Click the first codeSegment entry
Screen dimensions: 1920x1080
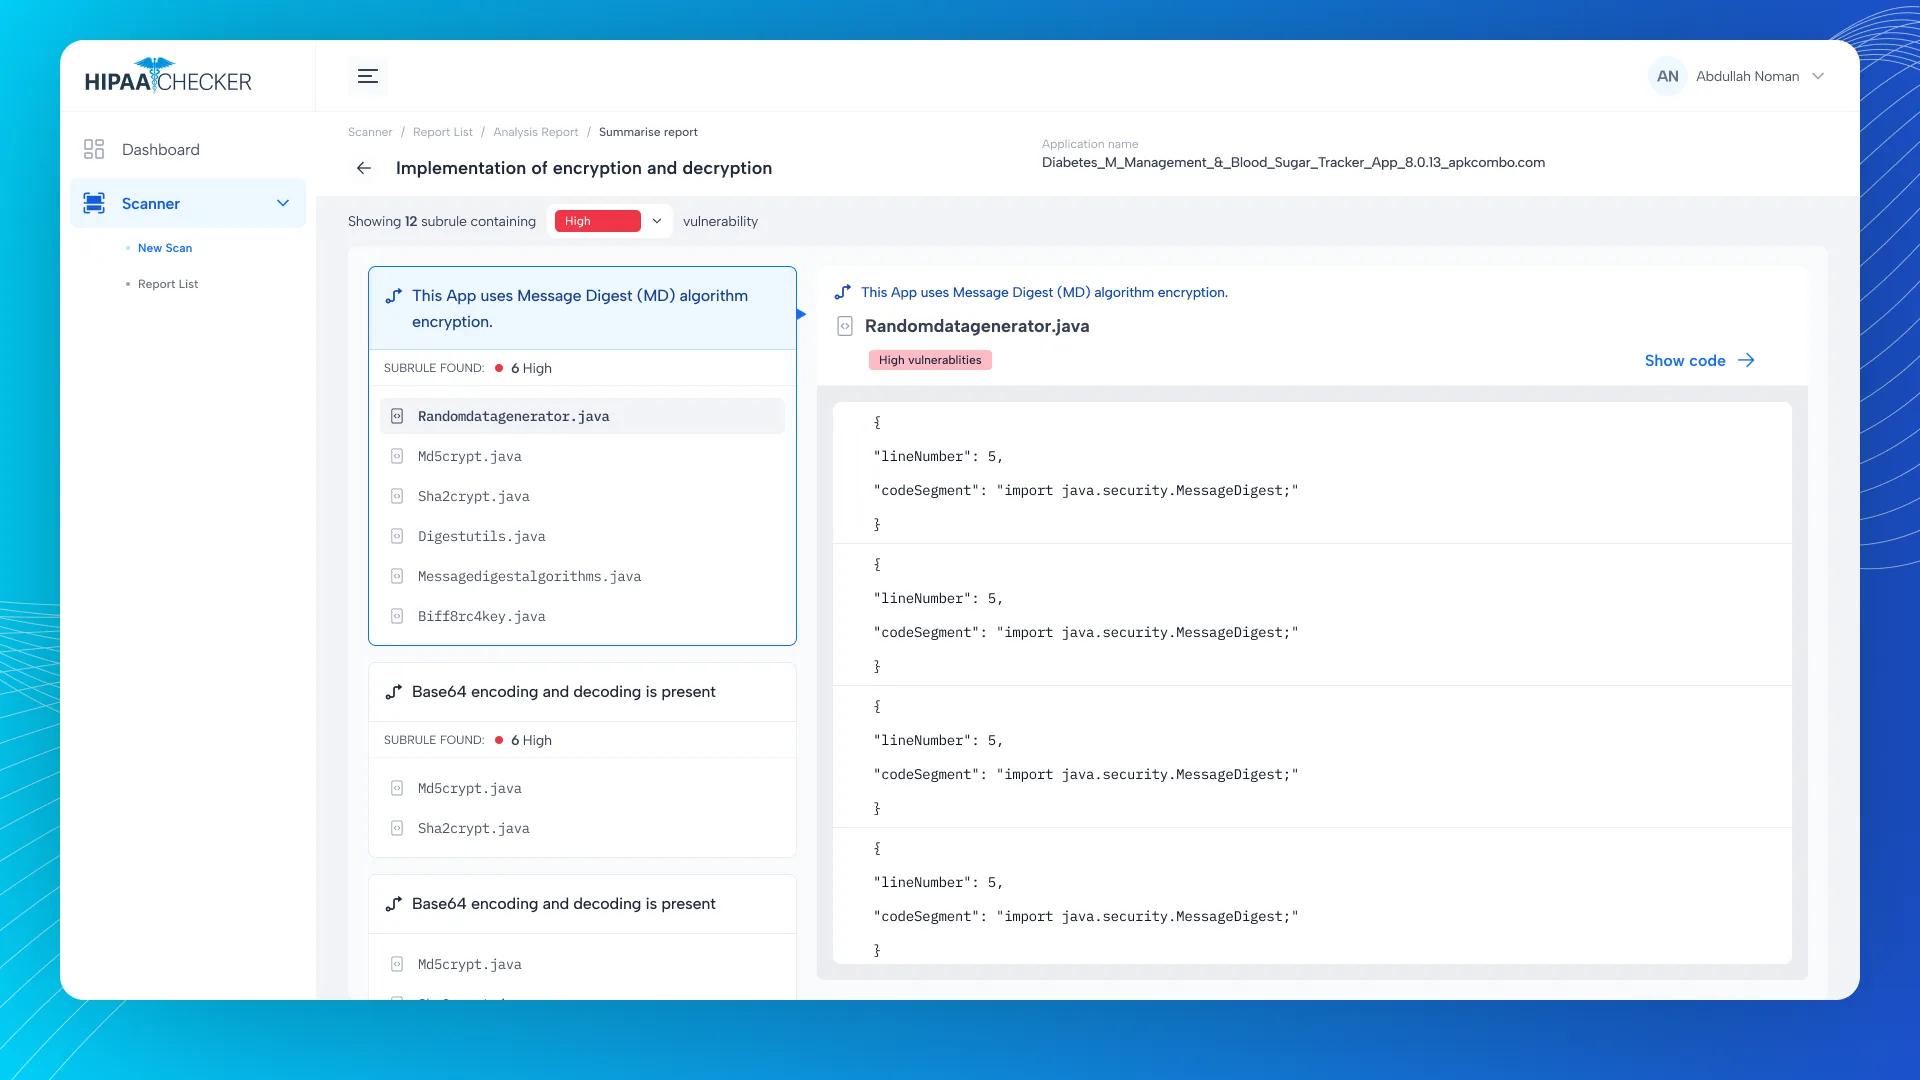(x=1086, y=490)
